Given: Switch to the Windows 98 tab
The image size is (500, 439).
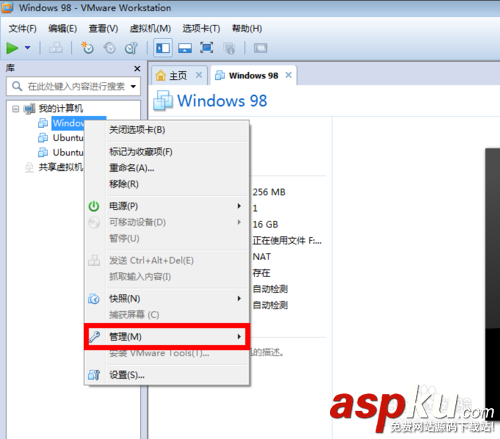Looking at the screenshot, I should click(x=253, y=76).
